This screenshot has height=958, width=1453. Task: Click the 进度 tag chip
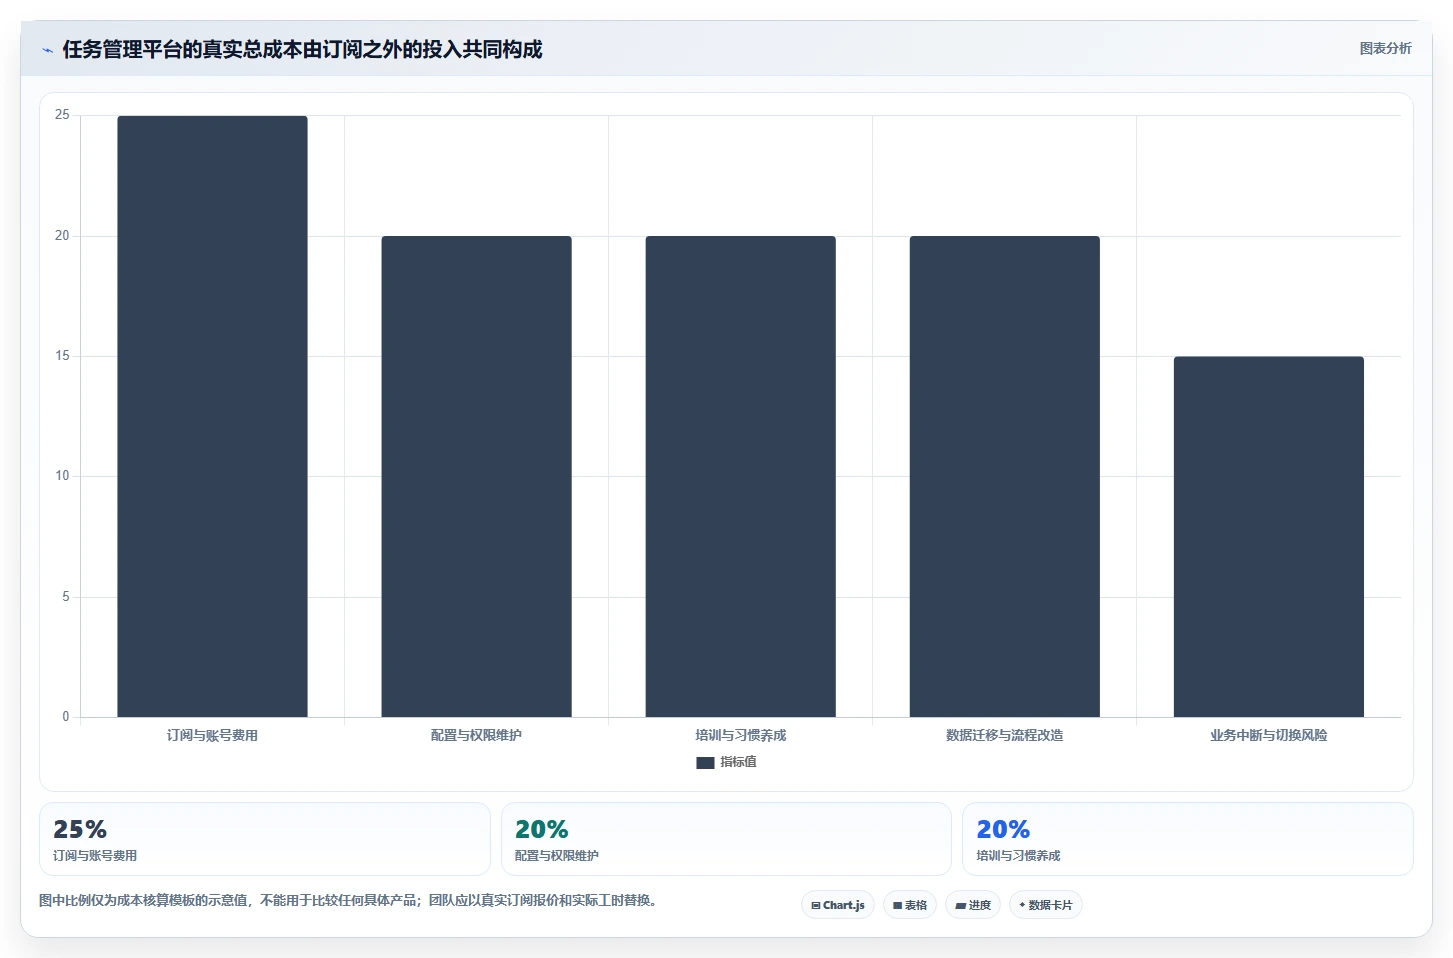coord(973,905)
